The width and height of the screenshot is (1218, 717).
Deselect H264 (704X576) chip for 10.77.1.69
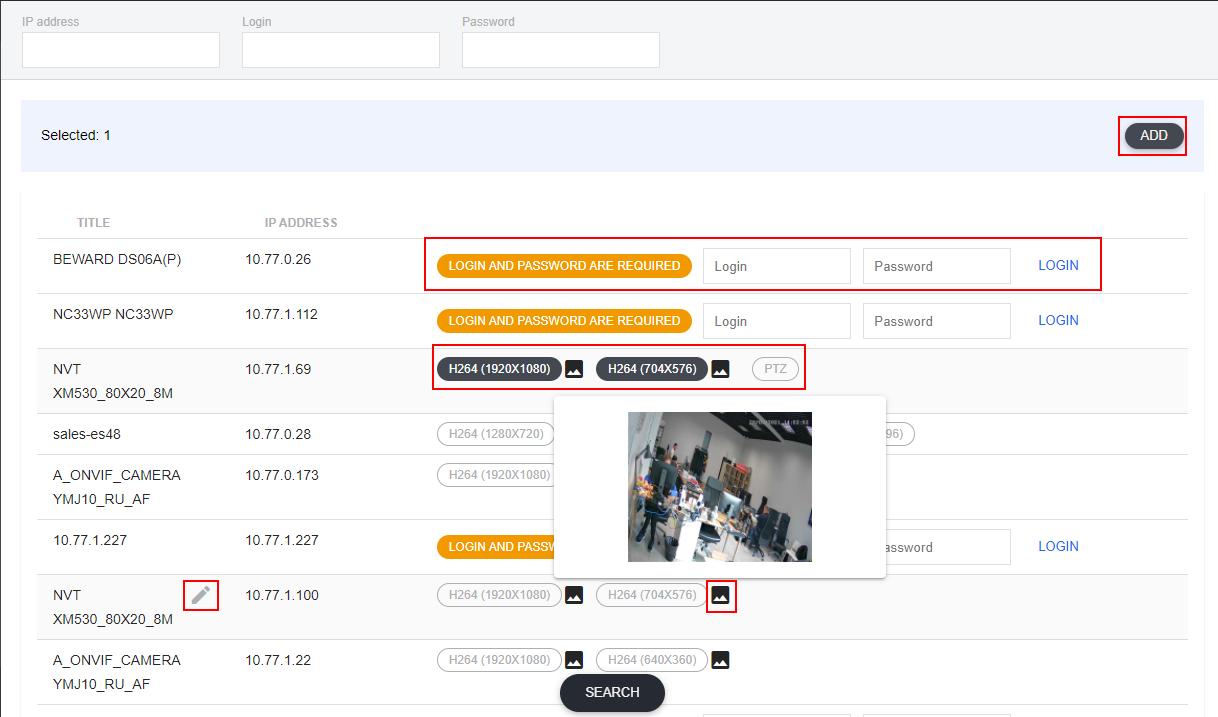tap(652, 369)
